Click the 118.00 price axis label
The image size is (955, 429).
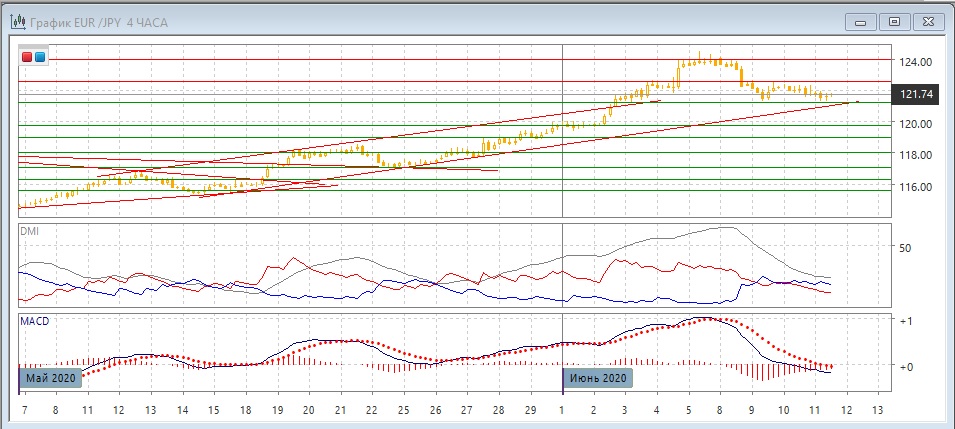click(916, 155)
